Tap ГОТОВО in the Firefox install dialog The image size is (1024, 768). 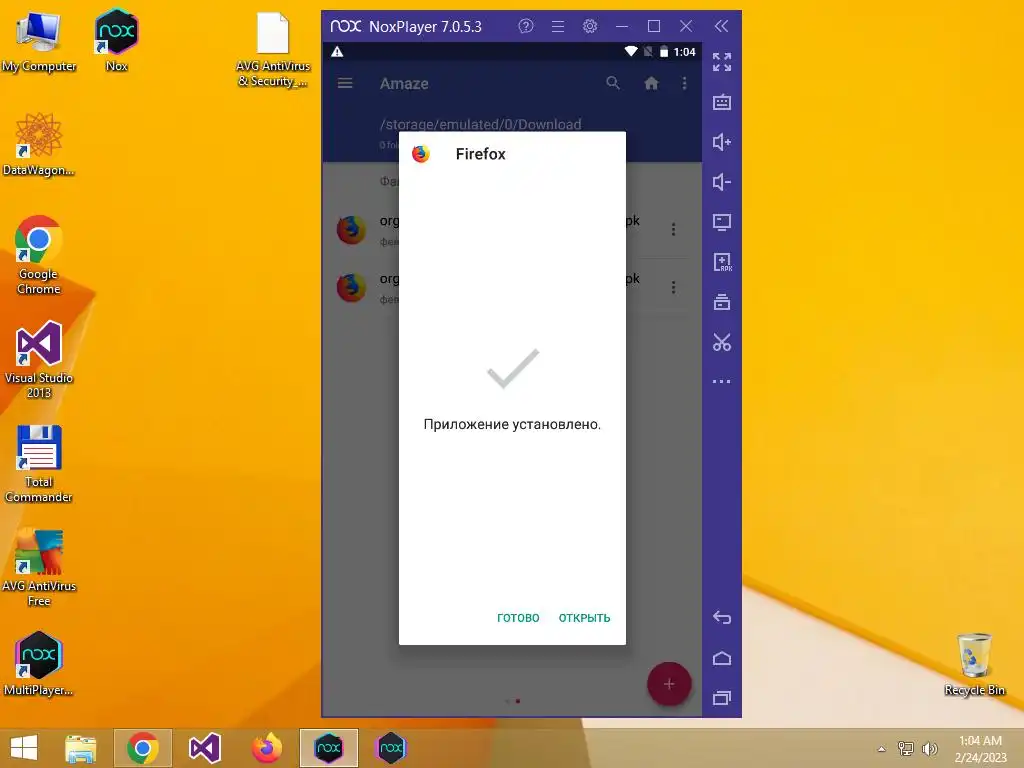pyautogui.click(x=518, y=618)
